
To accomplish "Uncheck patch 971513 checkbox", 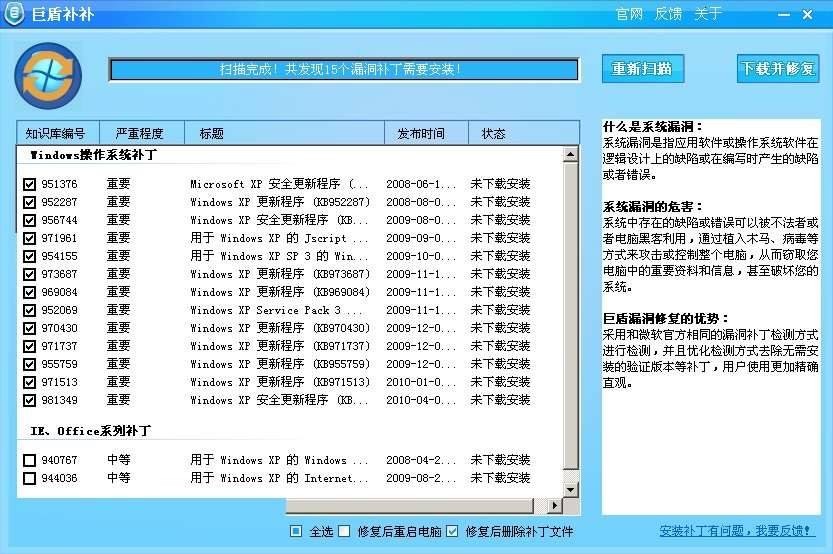I will coord(29,382).
